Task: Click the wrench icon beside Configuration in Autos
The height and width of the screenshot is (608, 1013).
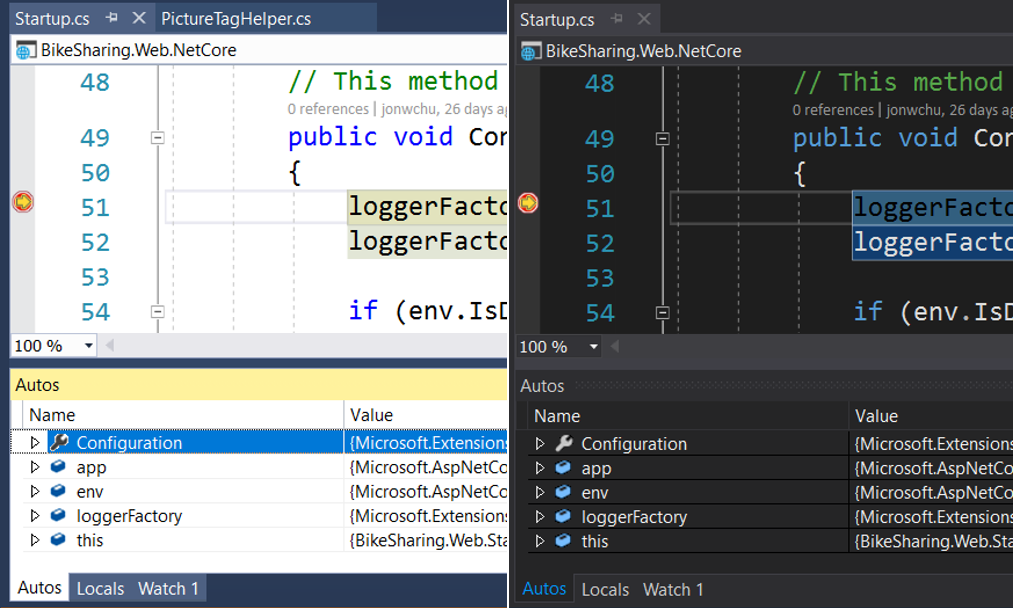Action: click(x=58, y=442)
